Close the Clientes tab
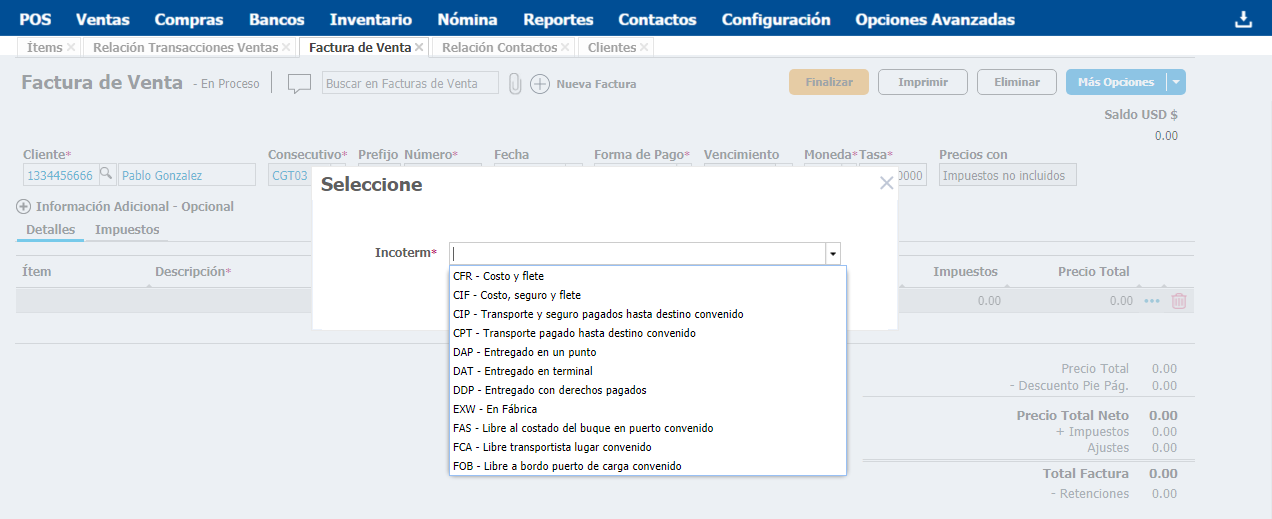 coord(644,47)
